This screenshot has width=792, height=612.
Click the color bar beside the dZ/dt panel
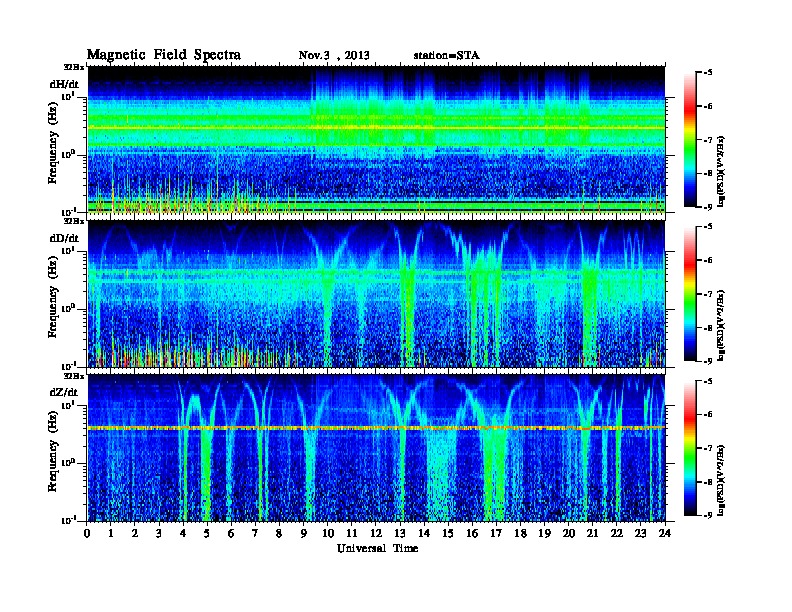click(690, 447)
